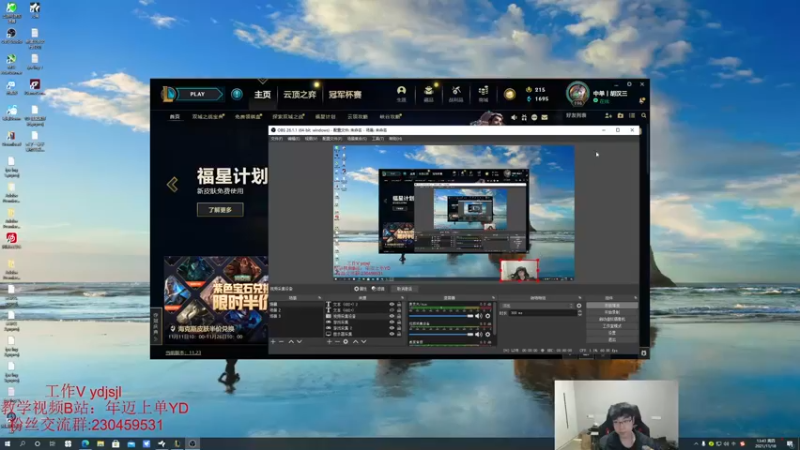This screenshot has height=450, width=800.
Task: Open the 生涯 profile icon in League client
Action: (x=402, y=93)
